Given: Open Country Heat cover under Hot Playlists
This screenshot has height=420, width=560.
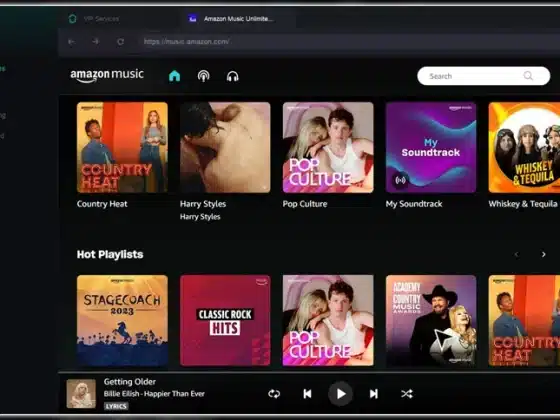Looking at the screenshot, I should coord(524,320).
